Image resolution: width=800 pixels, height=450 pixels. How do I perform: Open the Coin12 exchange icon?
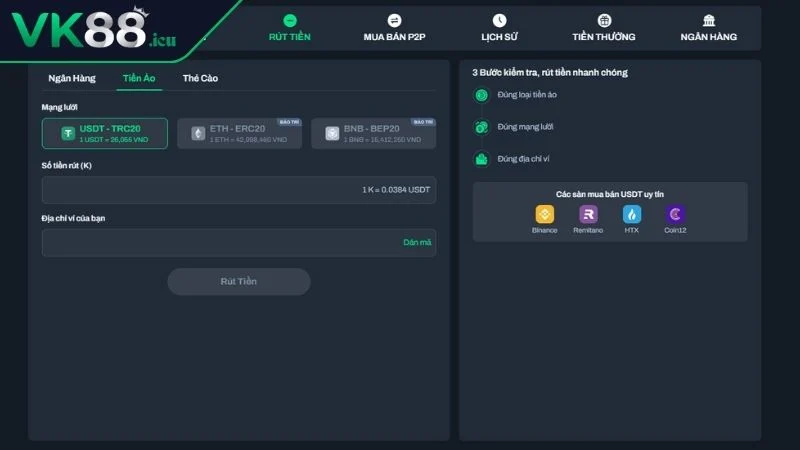[675, 214]
